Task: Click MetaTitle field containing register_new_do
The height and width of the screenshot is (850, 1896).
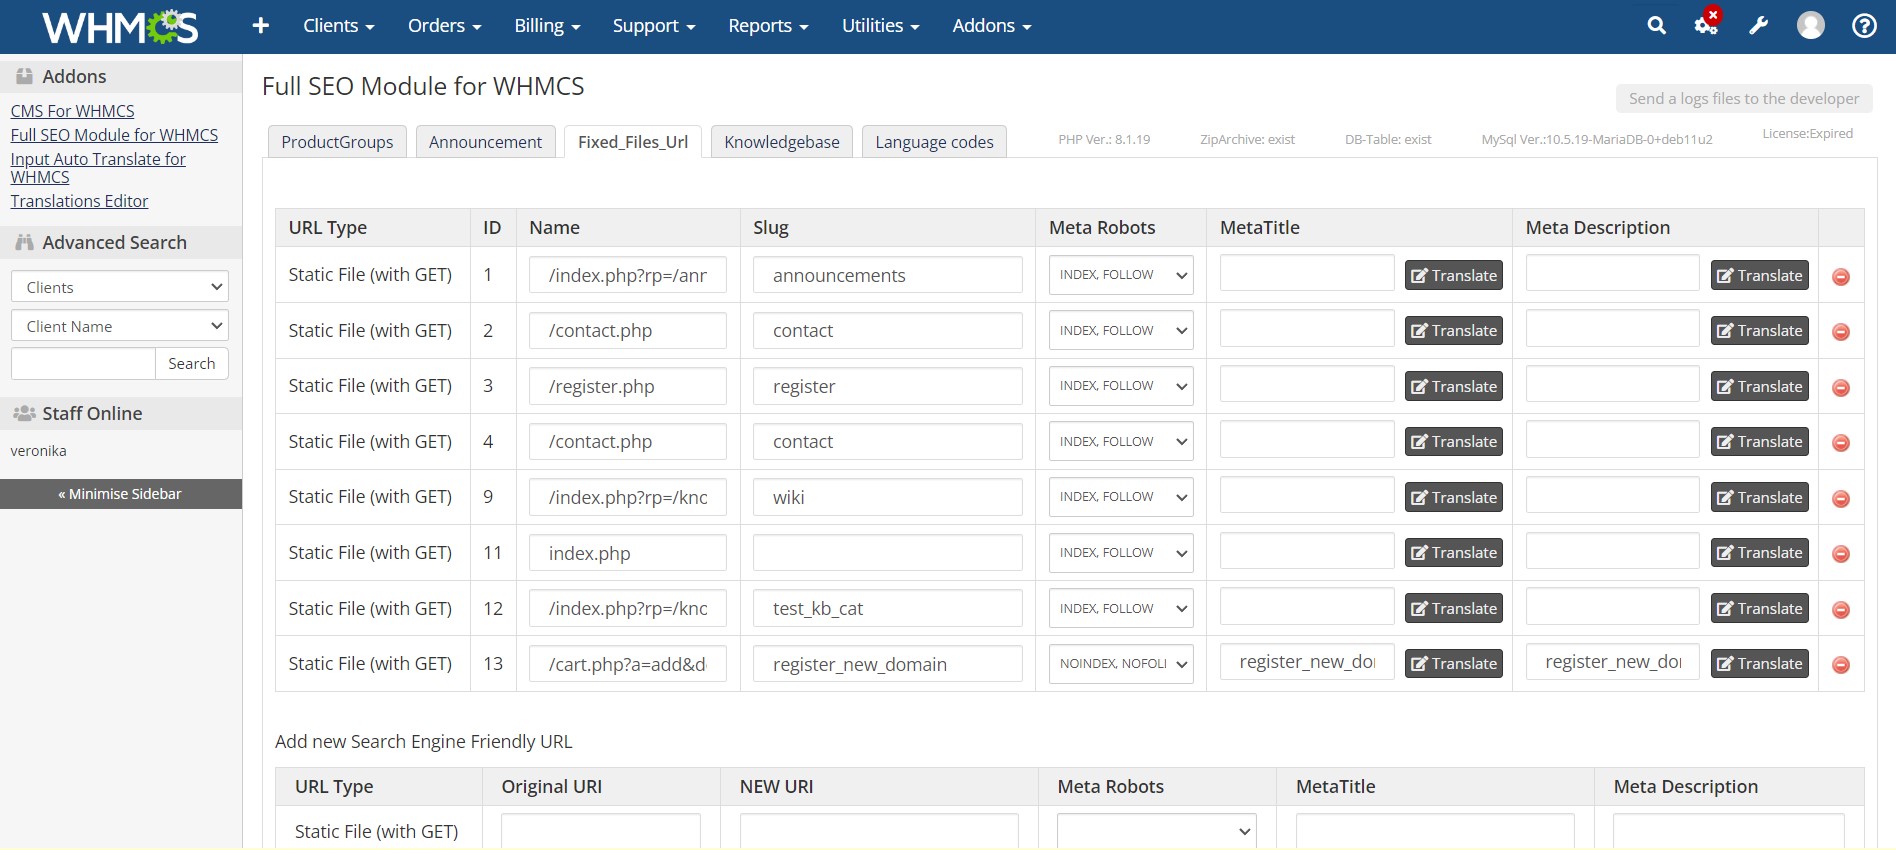Action: tap(1307, 661)
